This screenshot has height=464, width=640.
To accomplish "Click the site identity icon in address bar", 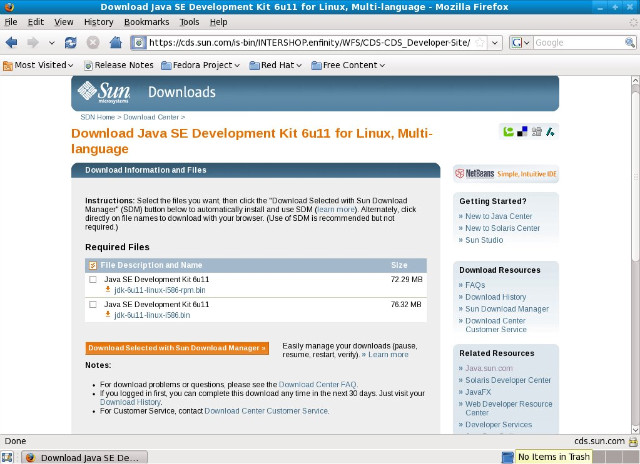I will (139, 42).
